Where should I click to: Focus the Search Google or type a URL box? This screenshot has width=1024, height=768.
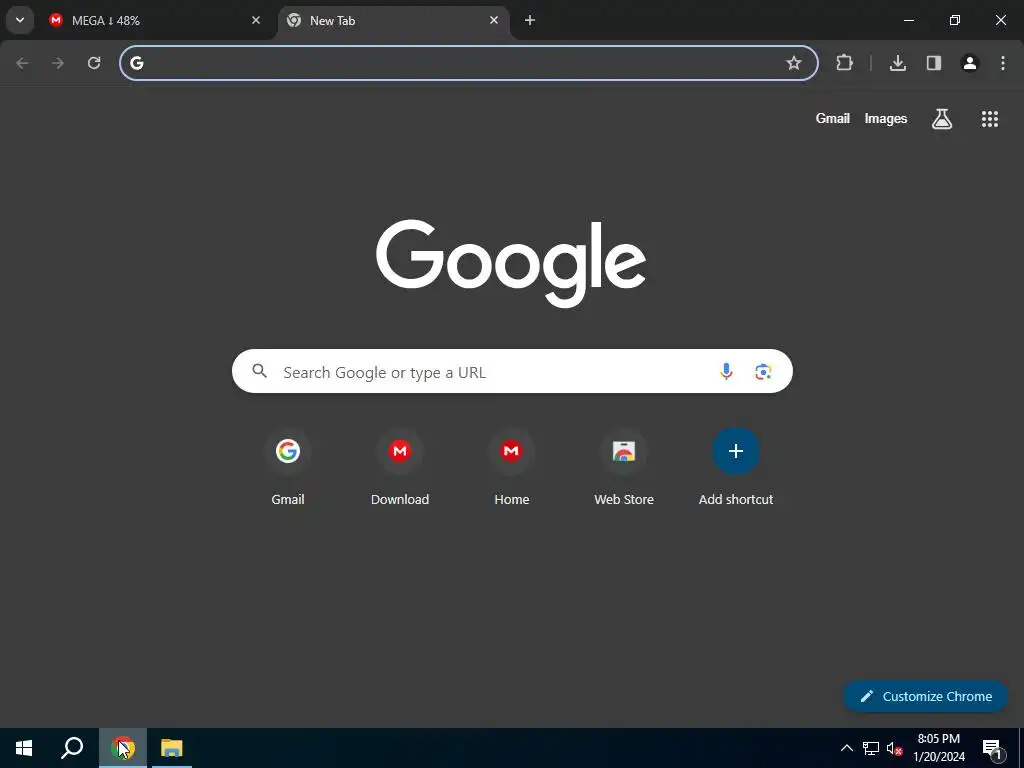pos(513,372)
